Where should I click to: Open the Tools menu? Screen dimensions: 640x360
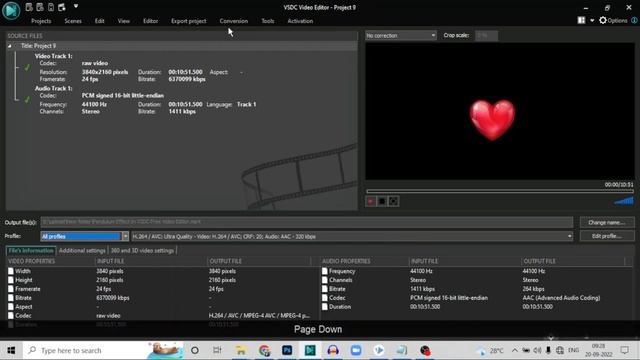point(268,21)
